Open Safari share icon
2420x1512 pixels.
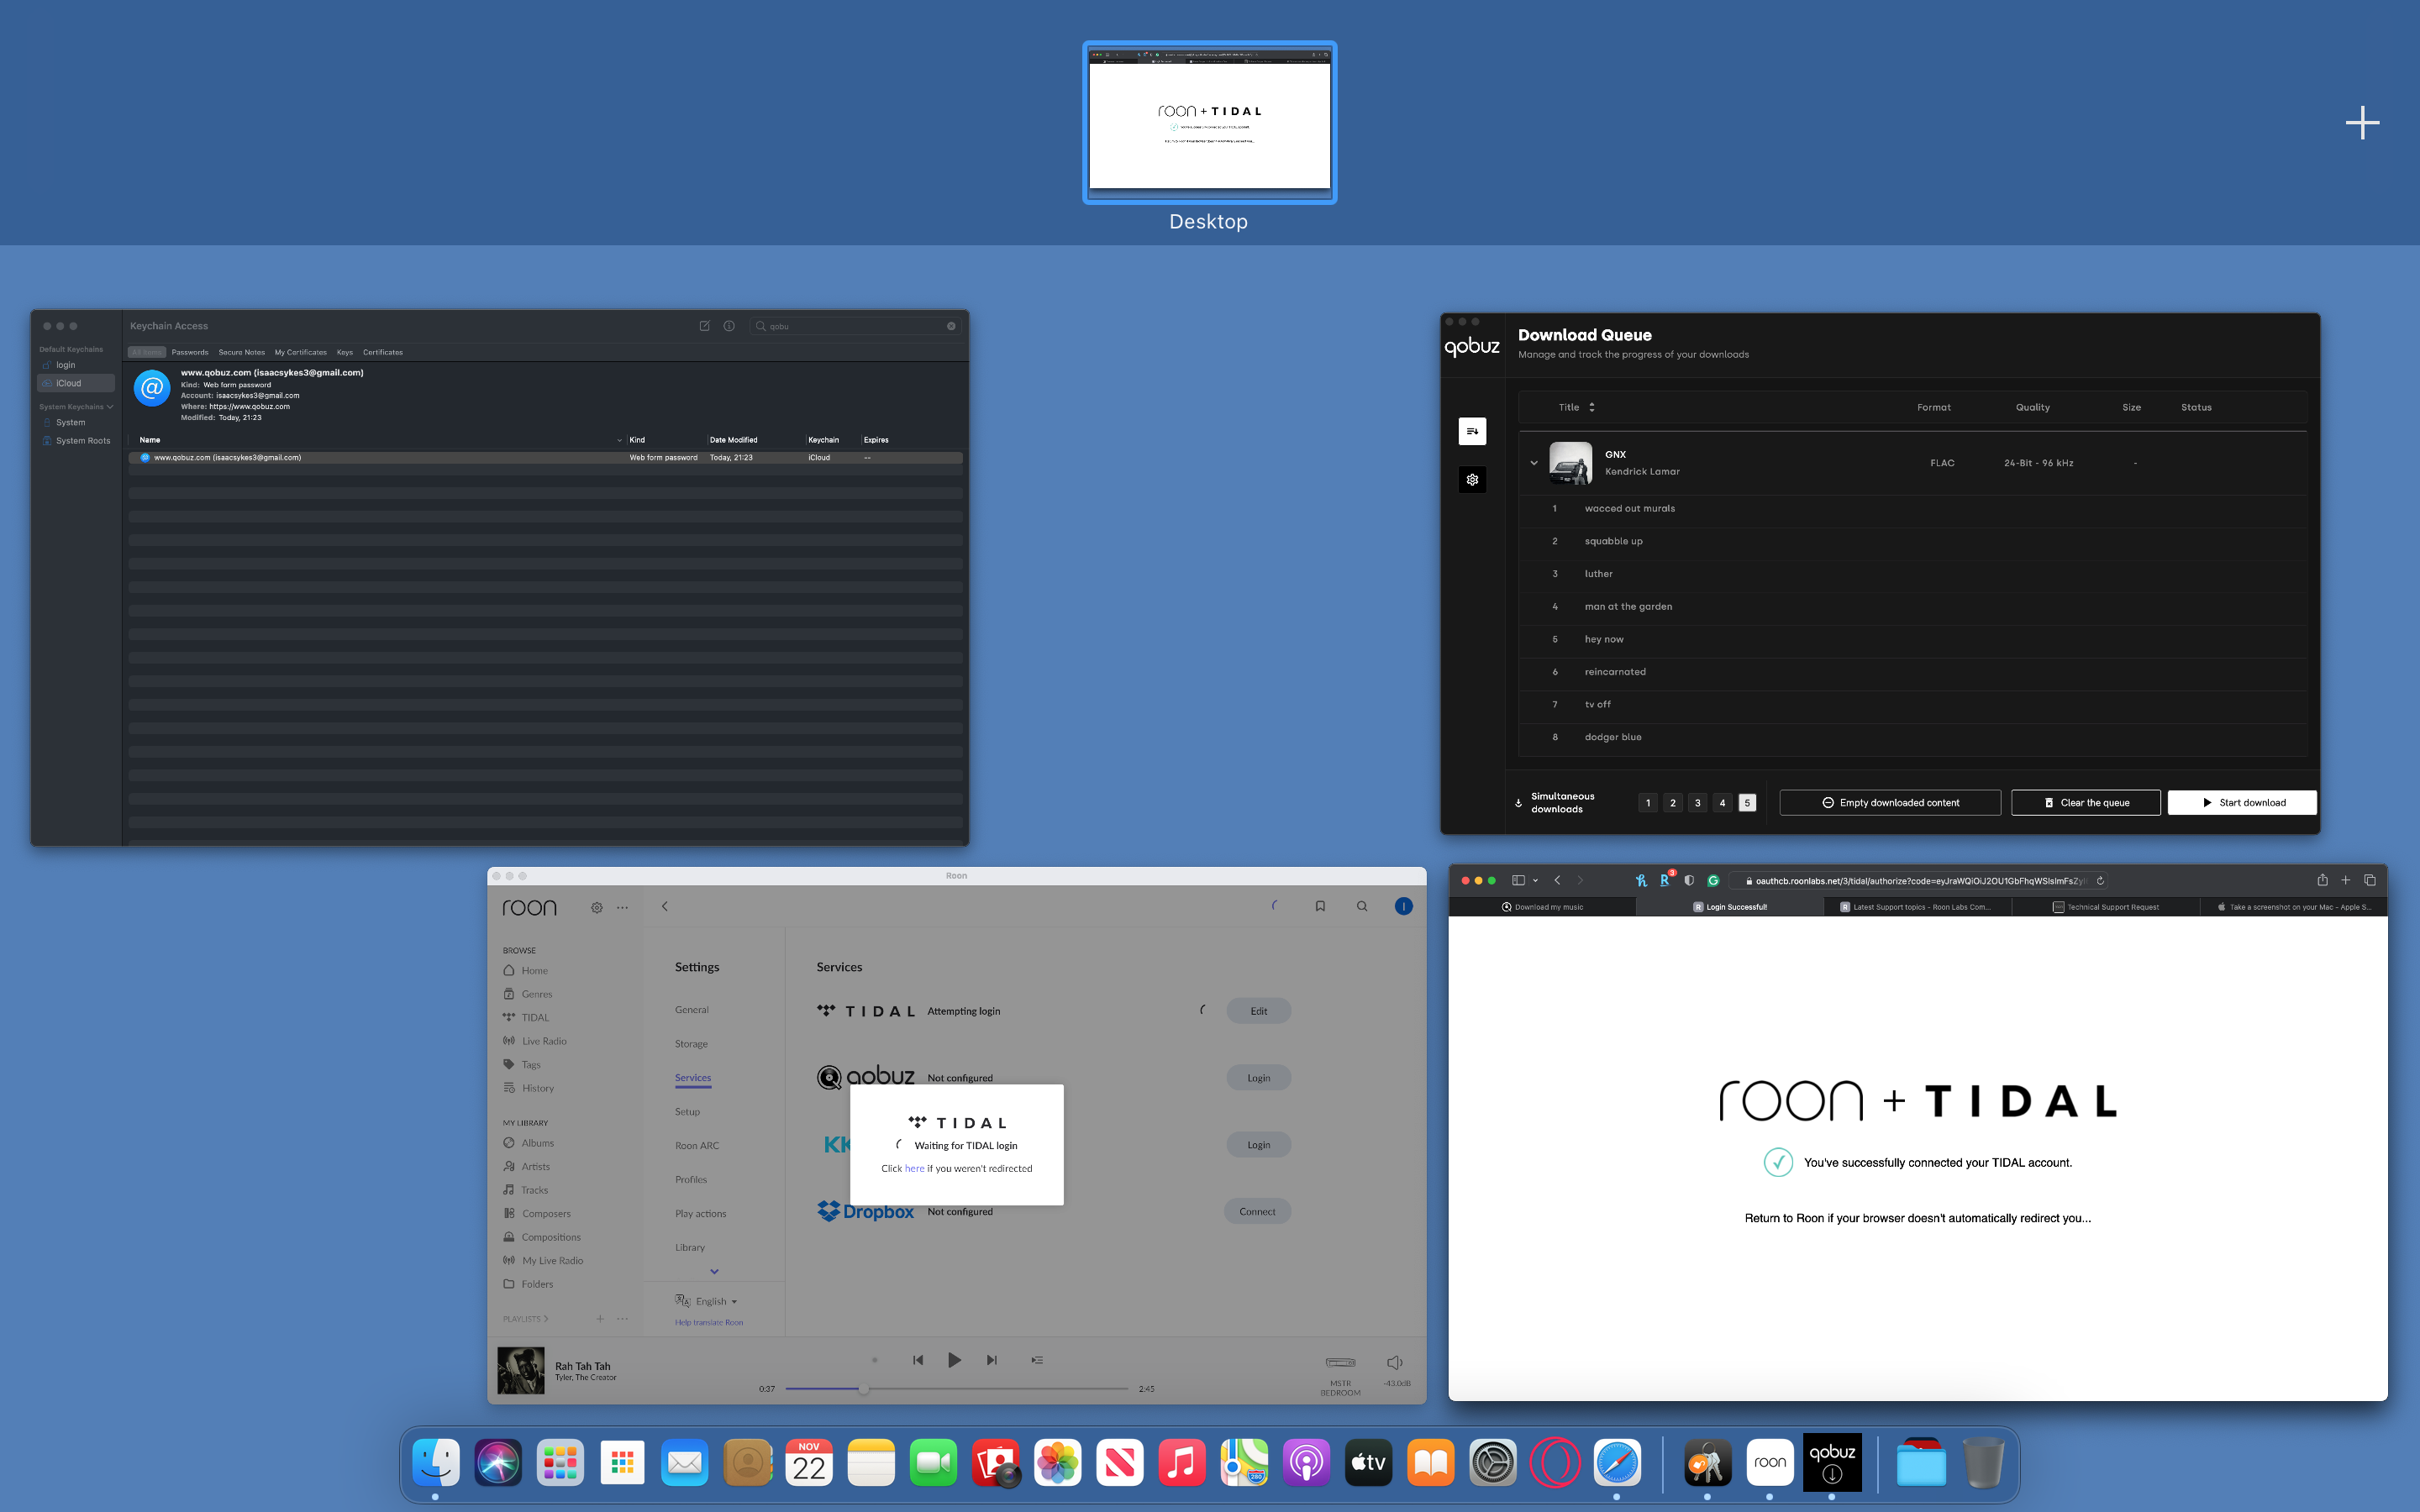(2322, 880)
